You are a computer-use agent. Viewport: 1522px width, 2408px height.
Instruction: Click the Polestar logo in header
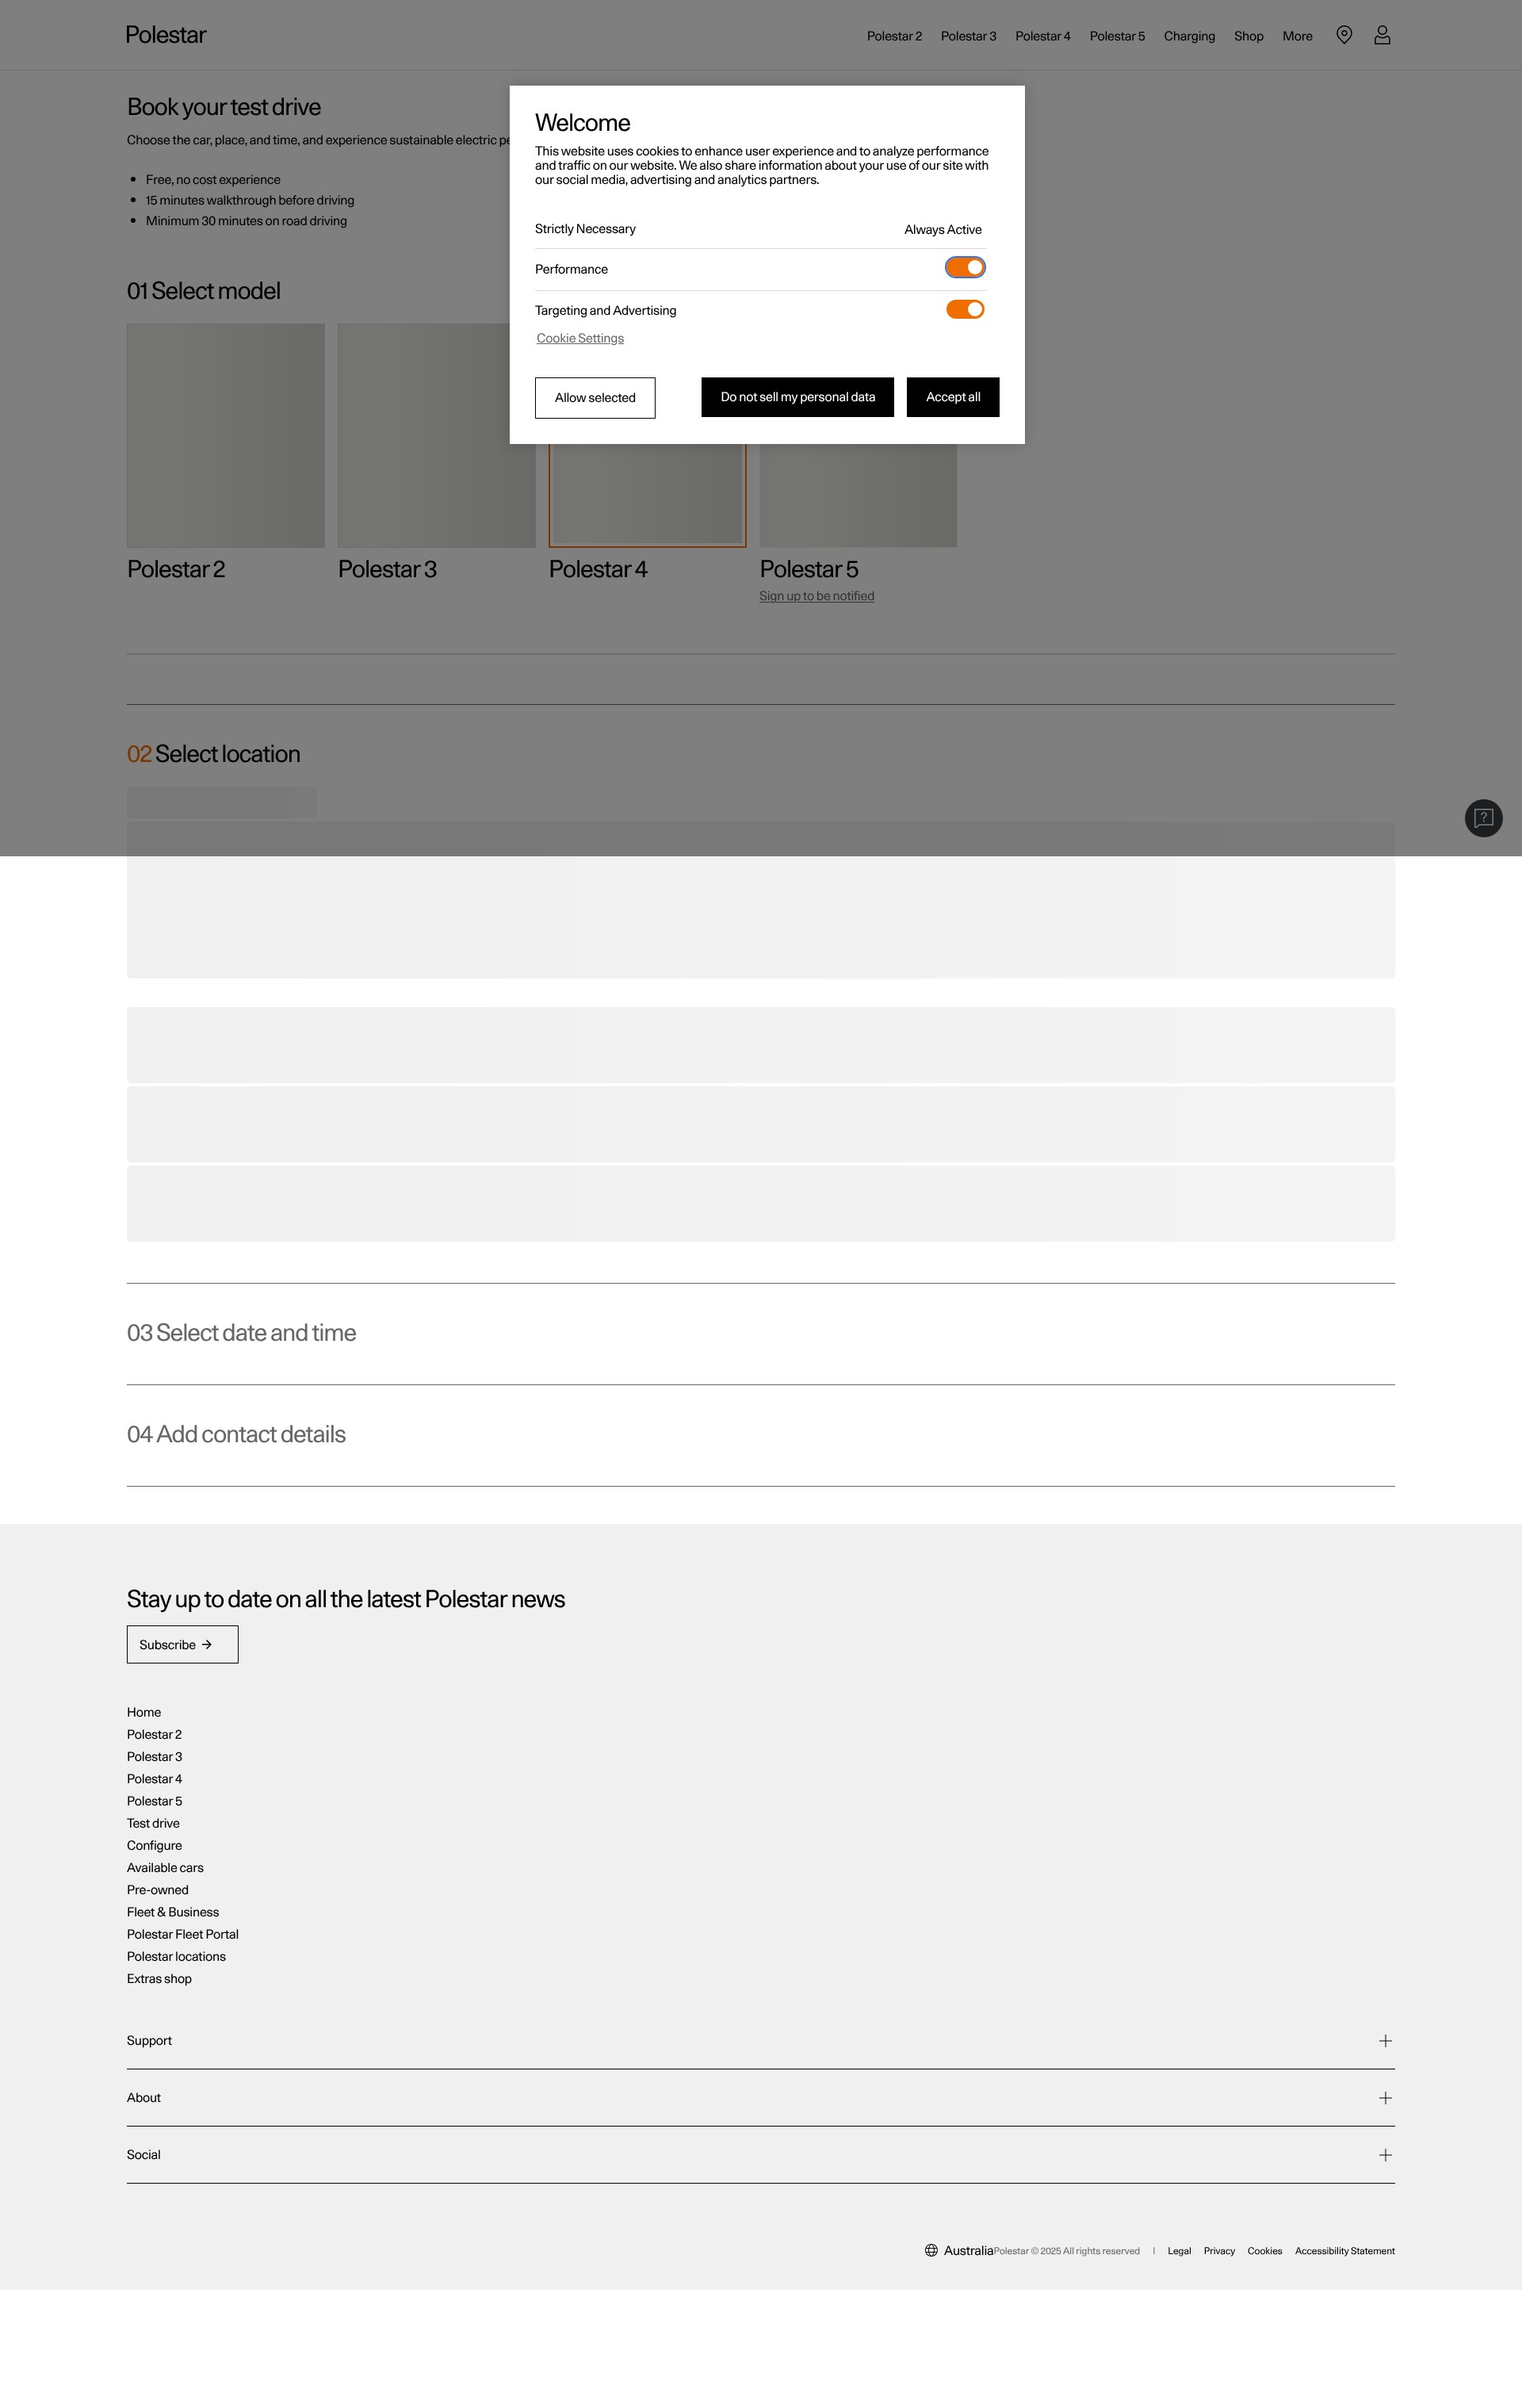pos(166,35)
